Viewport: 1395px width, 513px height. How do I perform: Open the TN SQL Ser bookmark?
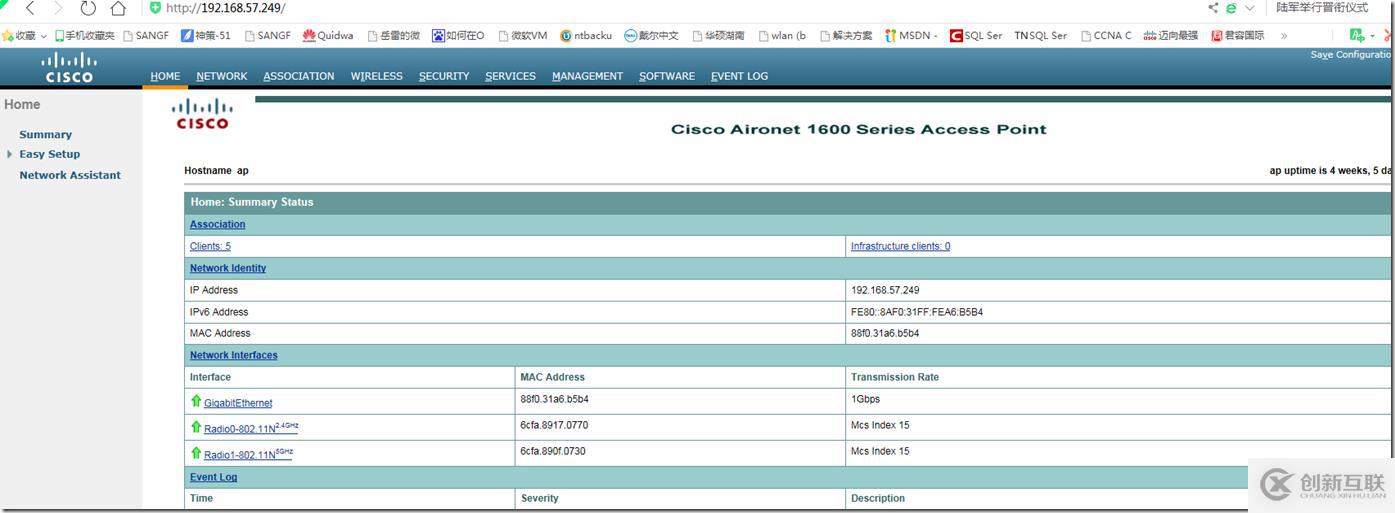[1040, 35]
